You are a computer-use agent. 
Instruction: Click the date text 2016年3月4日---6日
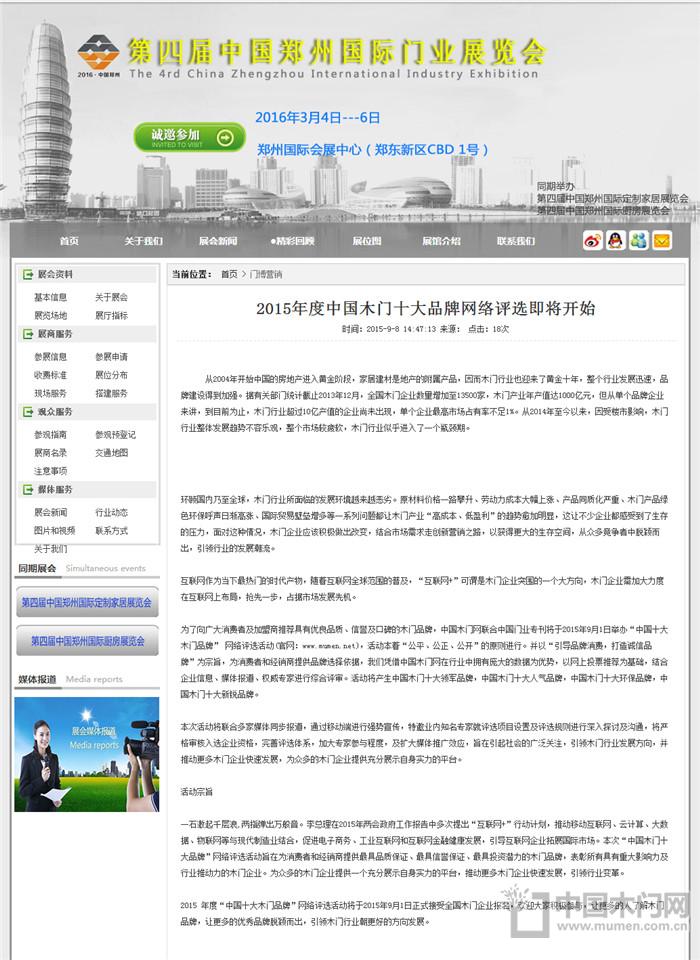318,118
